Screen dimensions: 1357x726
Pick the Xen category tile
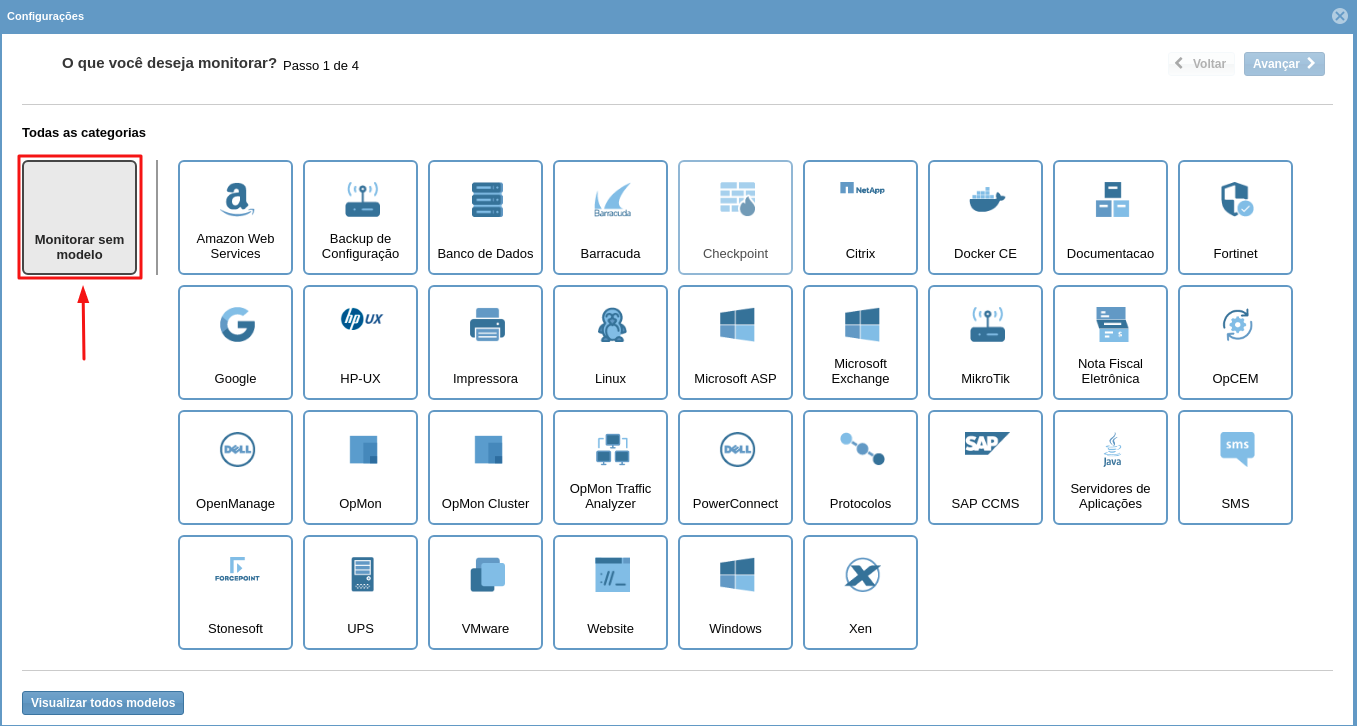click(x=860, y=592)
